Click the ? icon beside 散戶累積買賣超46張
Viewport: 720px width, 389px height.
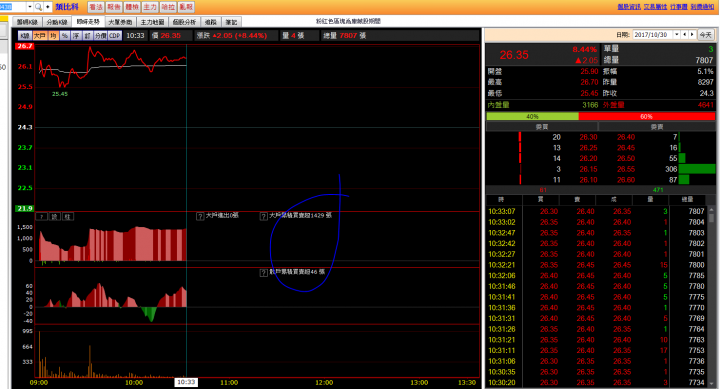(x=264, y=273)
